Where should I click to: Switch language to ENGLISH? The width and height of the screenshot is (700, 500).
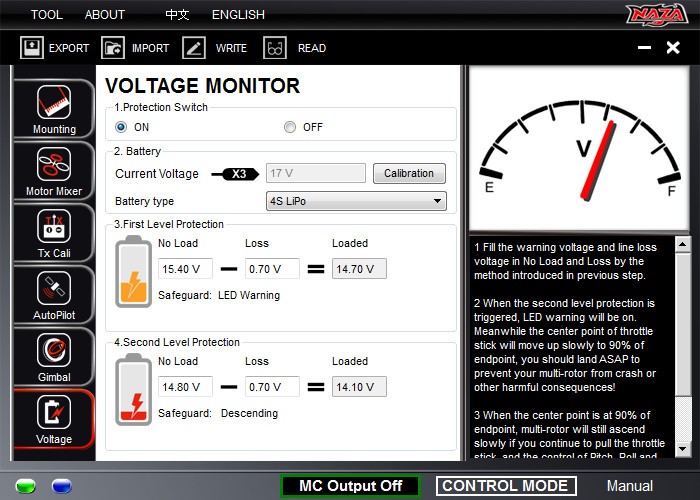238,15
